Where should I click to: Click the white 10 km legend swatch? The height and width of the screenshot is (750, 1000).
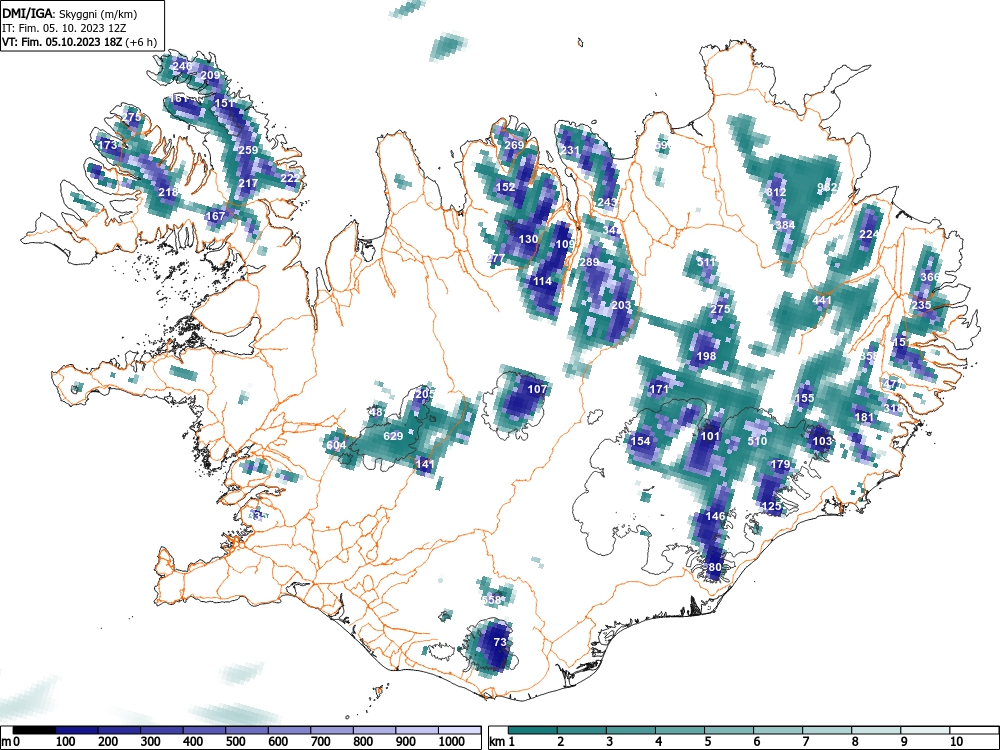974,730
